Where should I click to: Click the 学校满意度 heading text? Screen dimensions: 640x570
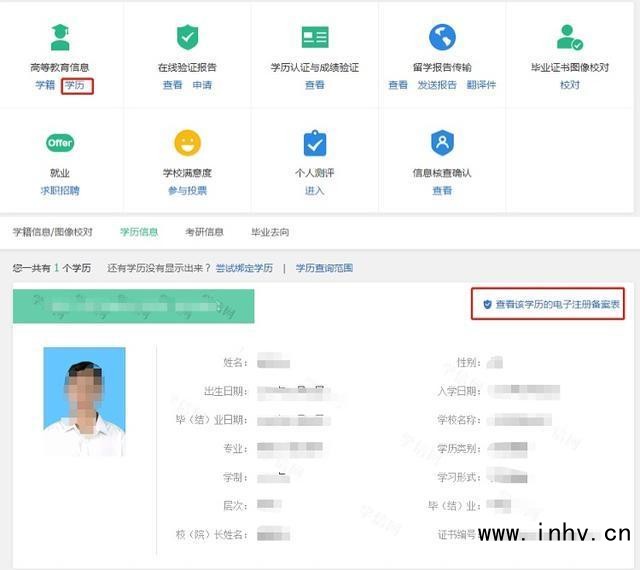[187, 173]
